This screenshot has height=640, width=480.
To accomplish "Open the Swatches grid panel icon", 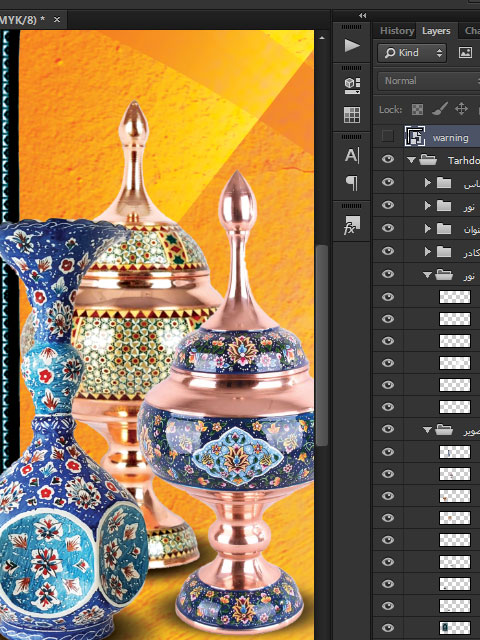I will click(x=352, y=115).
